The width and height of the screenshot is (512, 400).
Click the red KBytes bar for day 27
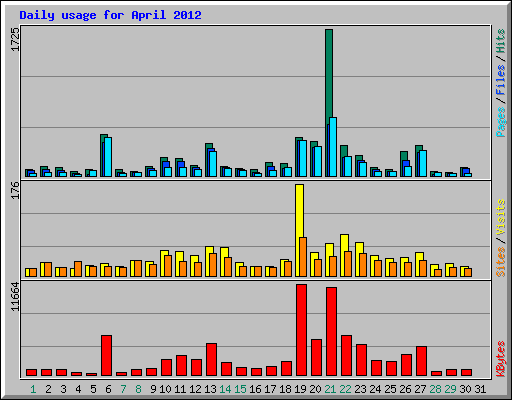click(421, 361)
